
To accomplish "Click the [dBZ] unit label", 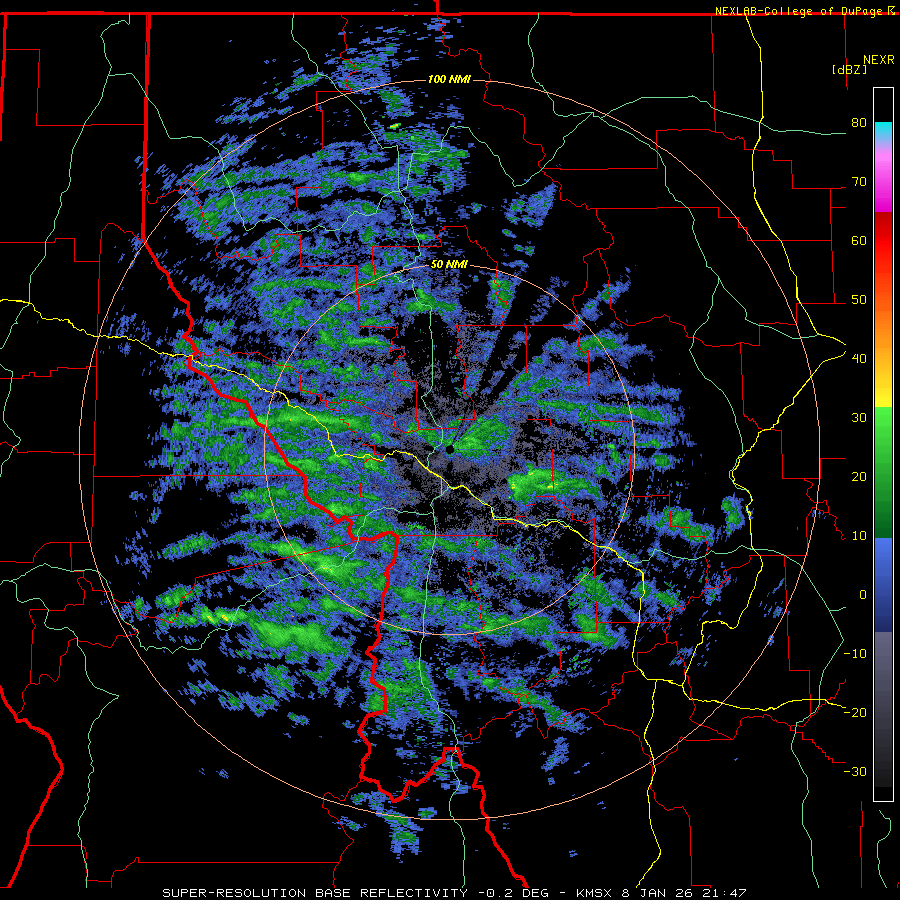I will tap(849, 69).
